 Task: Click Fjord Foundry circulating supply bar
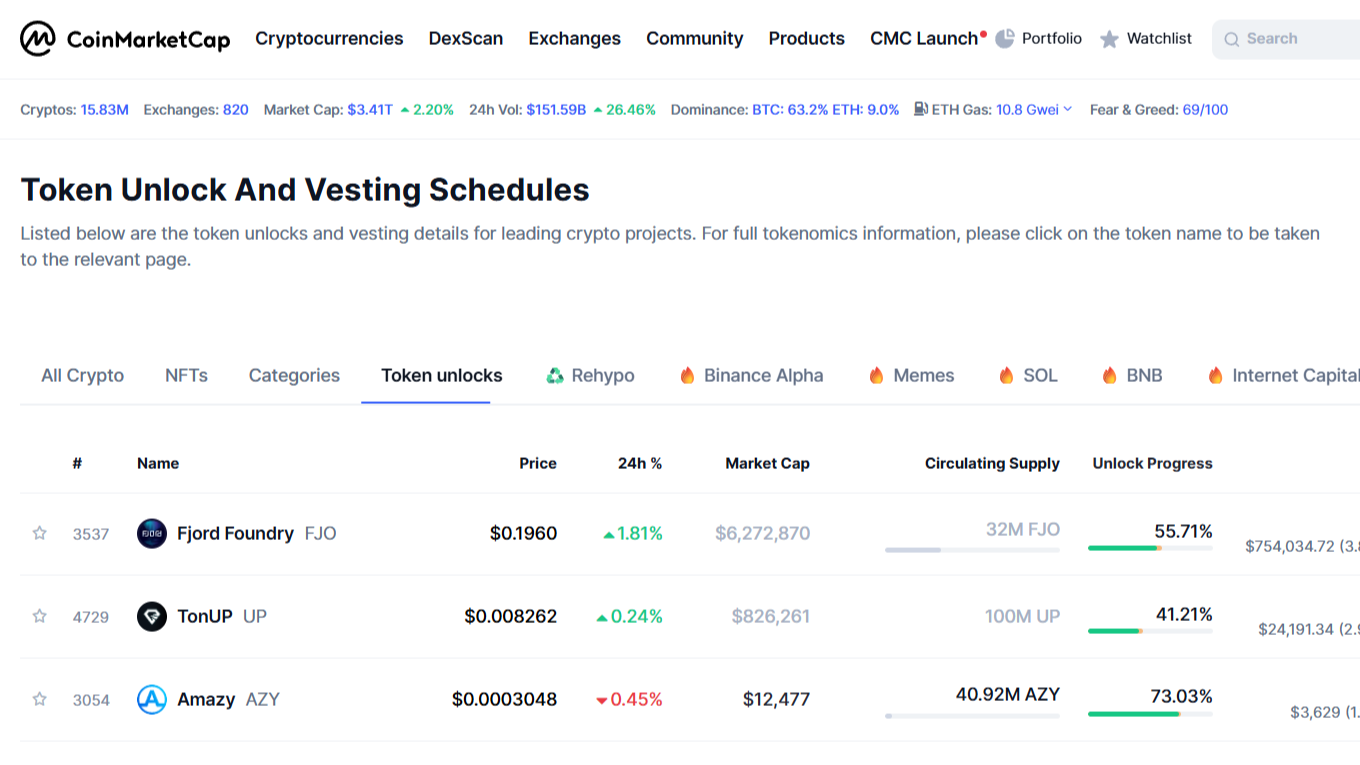click(972, 550)
